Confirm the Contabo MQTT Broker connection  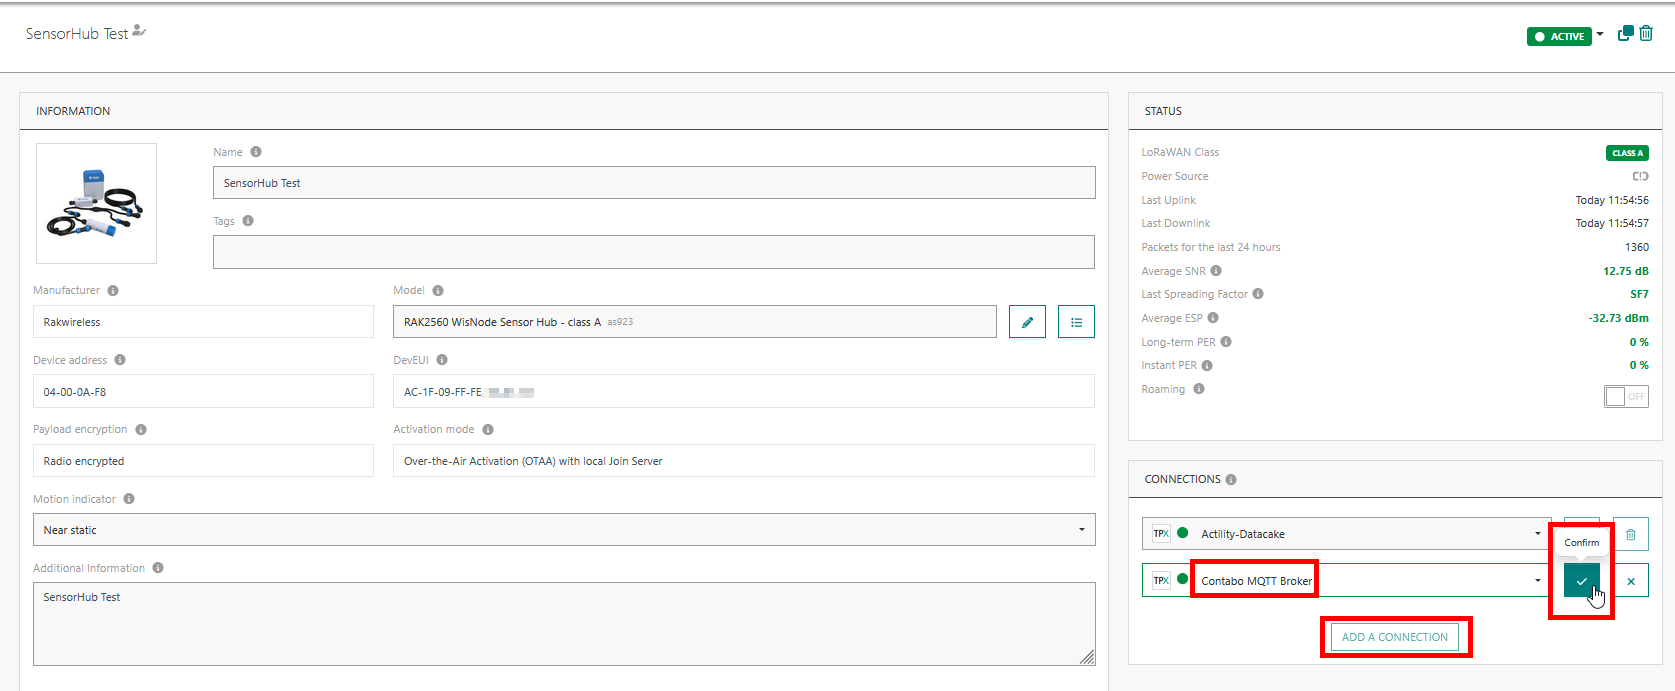pyautogui.click(x=1581, y=581)
